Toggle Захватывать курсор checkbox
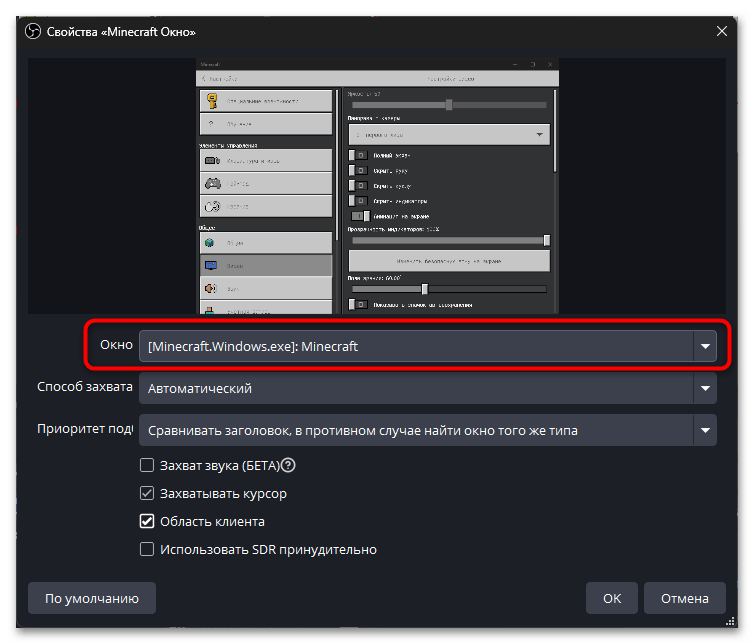The image size is (754, 644). coord(147,493)
